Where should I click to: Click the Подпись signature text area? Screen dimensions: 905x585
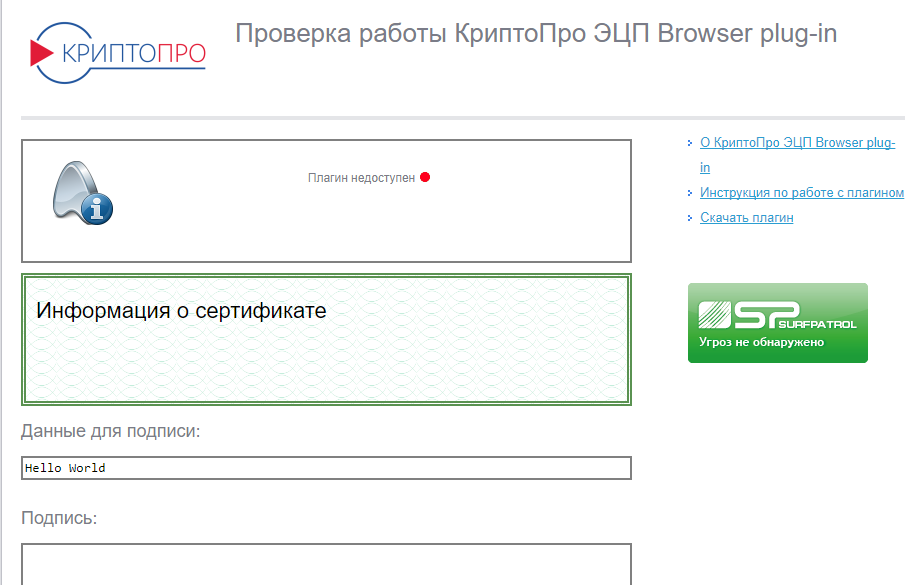[326, 564]
